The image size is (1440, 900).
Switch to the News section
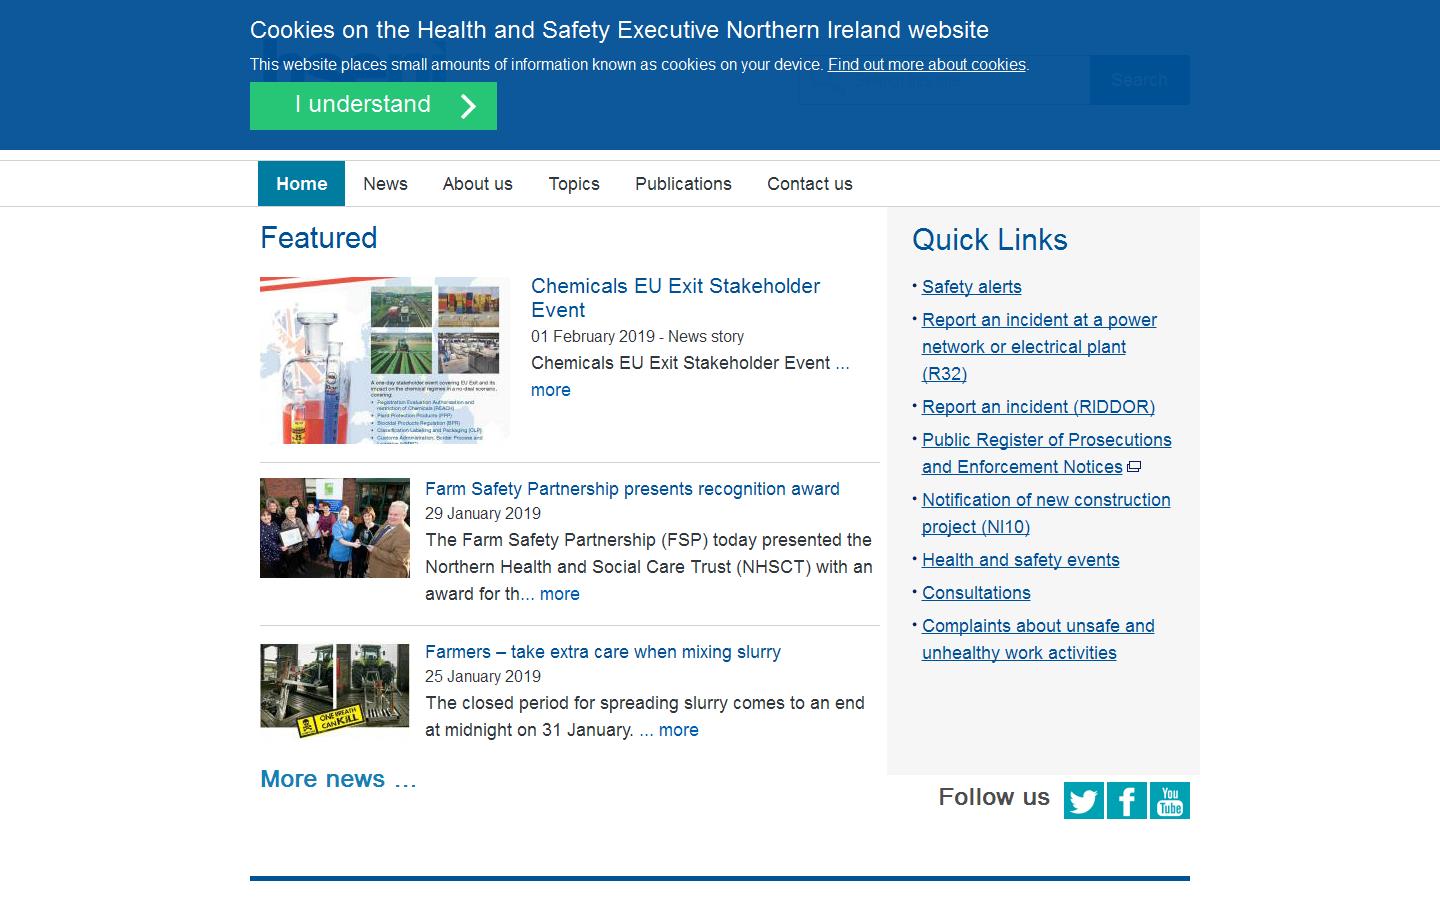coord(385,183)
